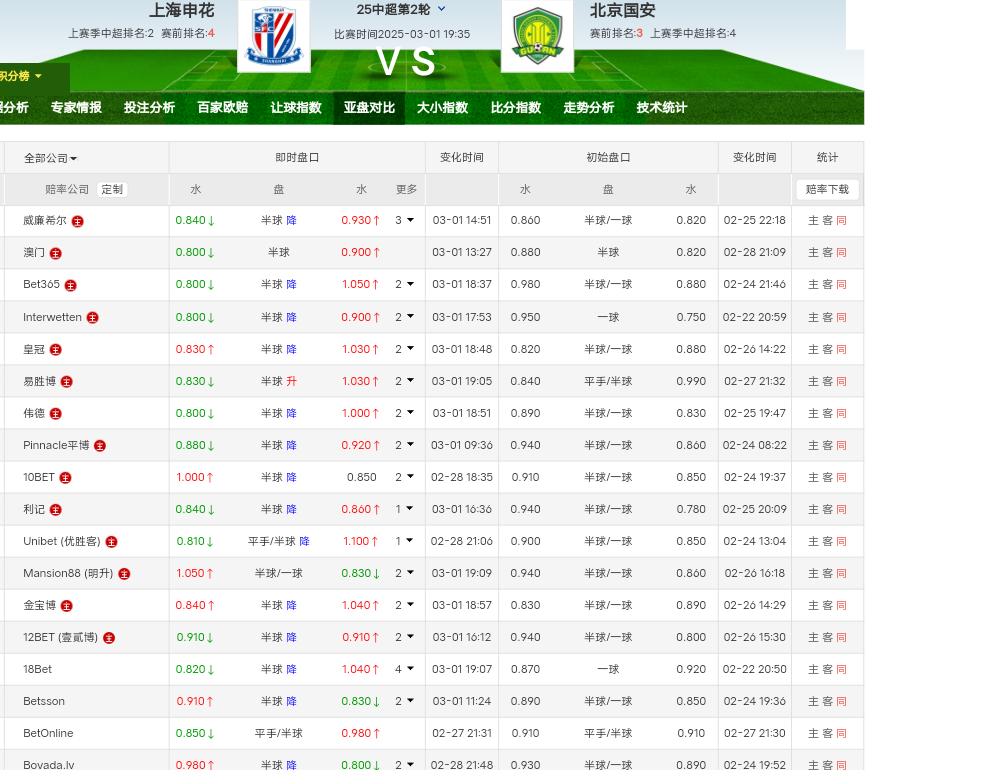This screenshot has height=770, width=999.
Task: Open the 走势分析 tab
Action: click(x=589, y=108)
